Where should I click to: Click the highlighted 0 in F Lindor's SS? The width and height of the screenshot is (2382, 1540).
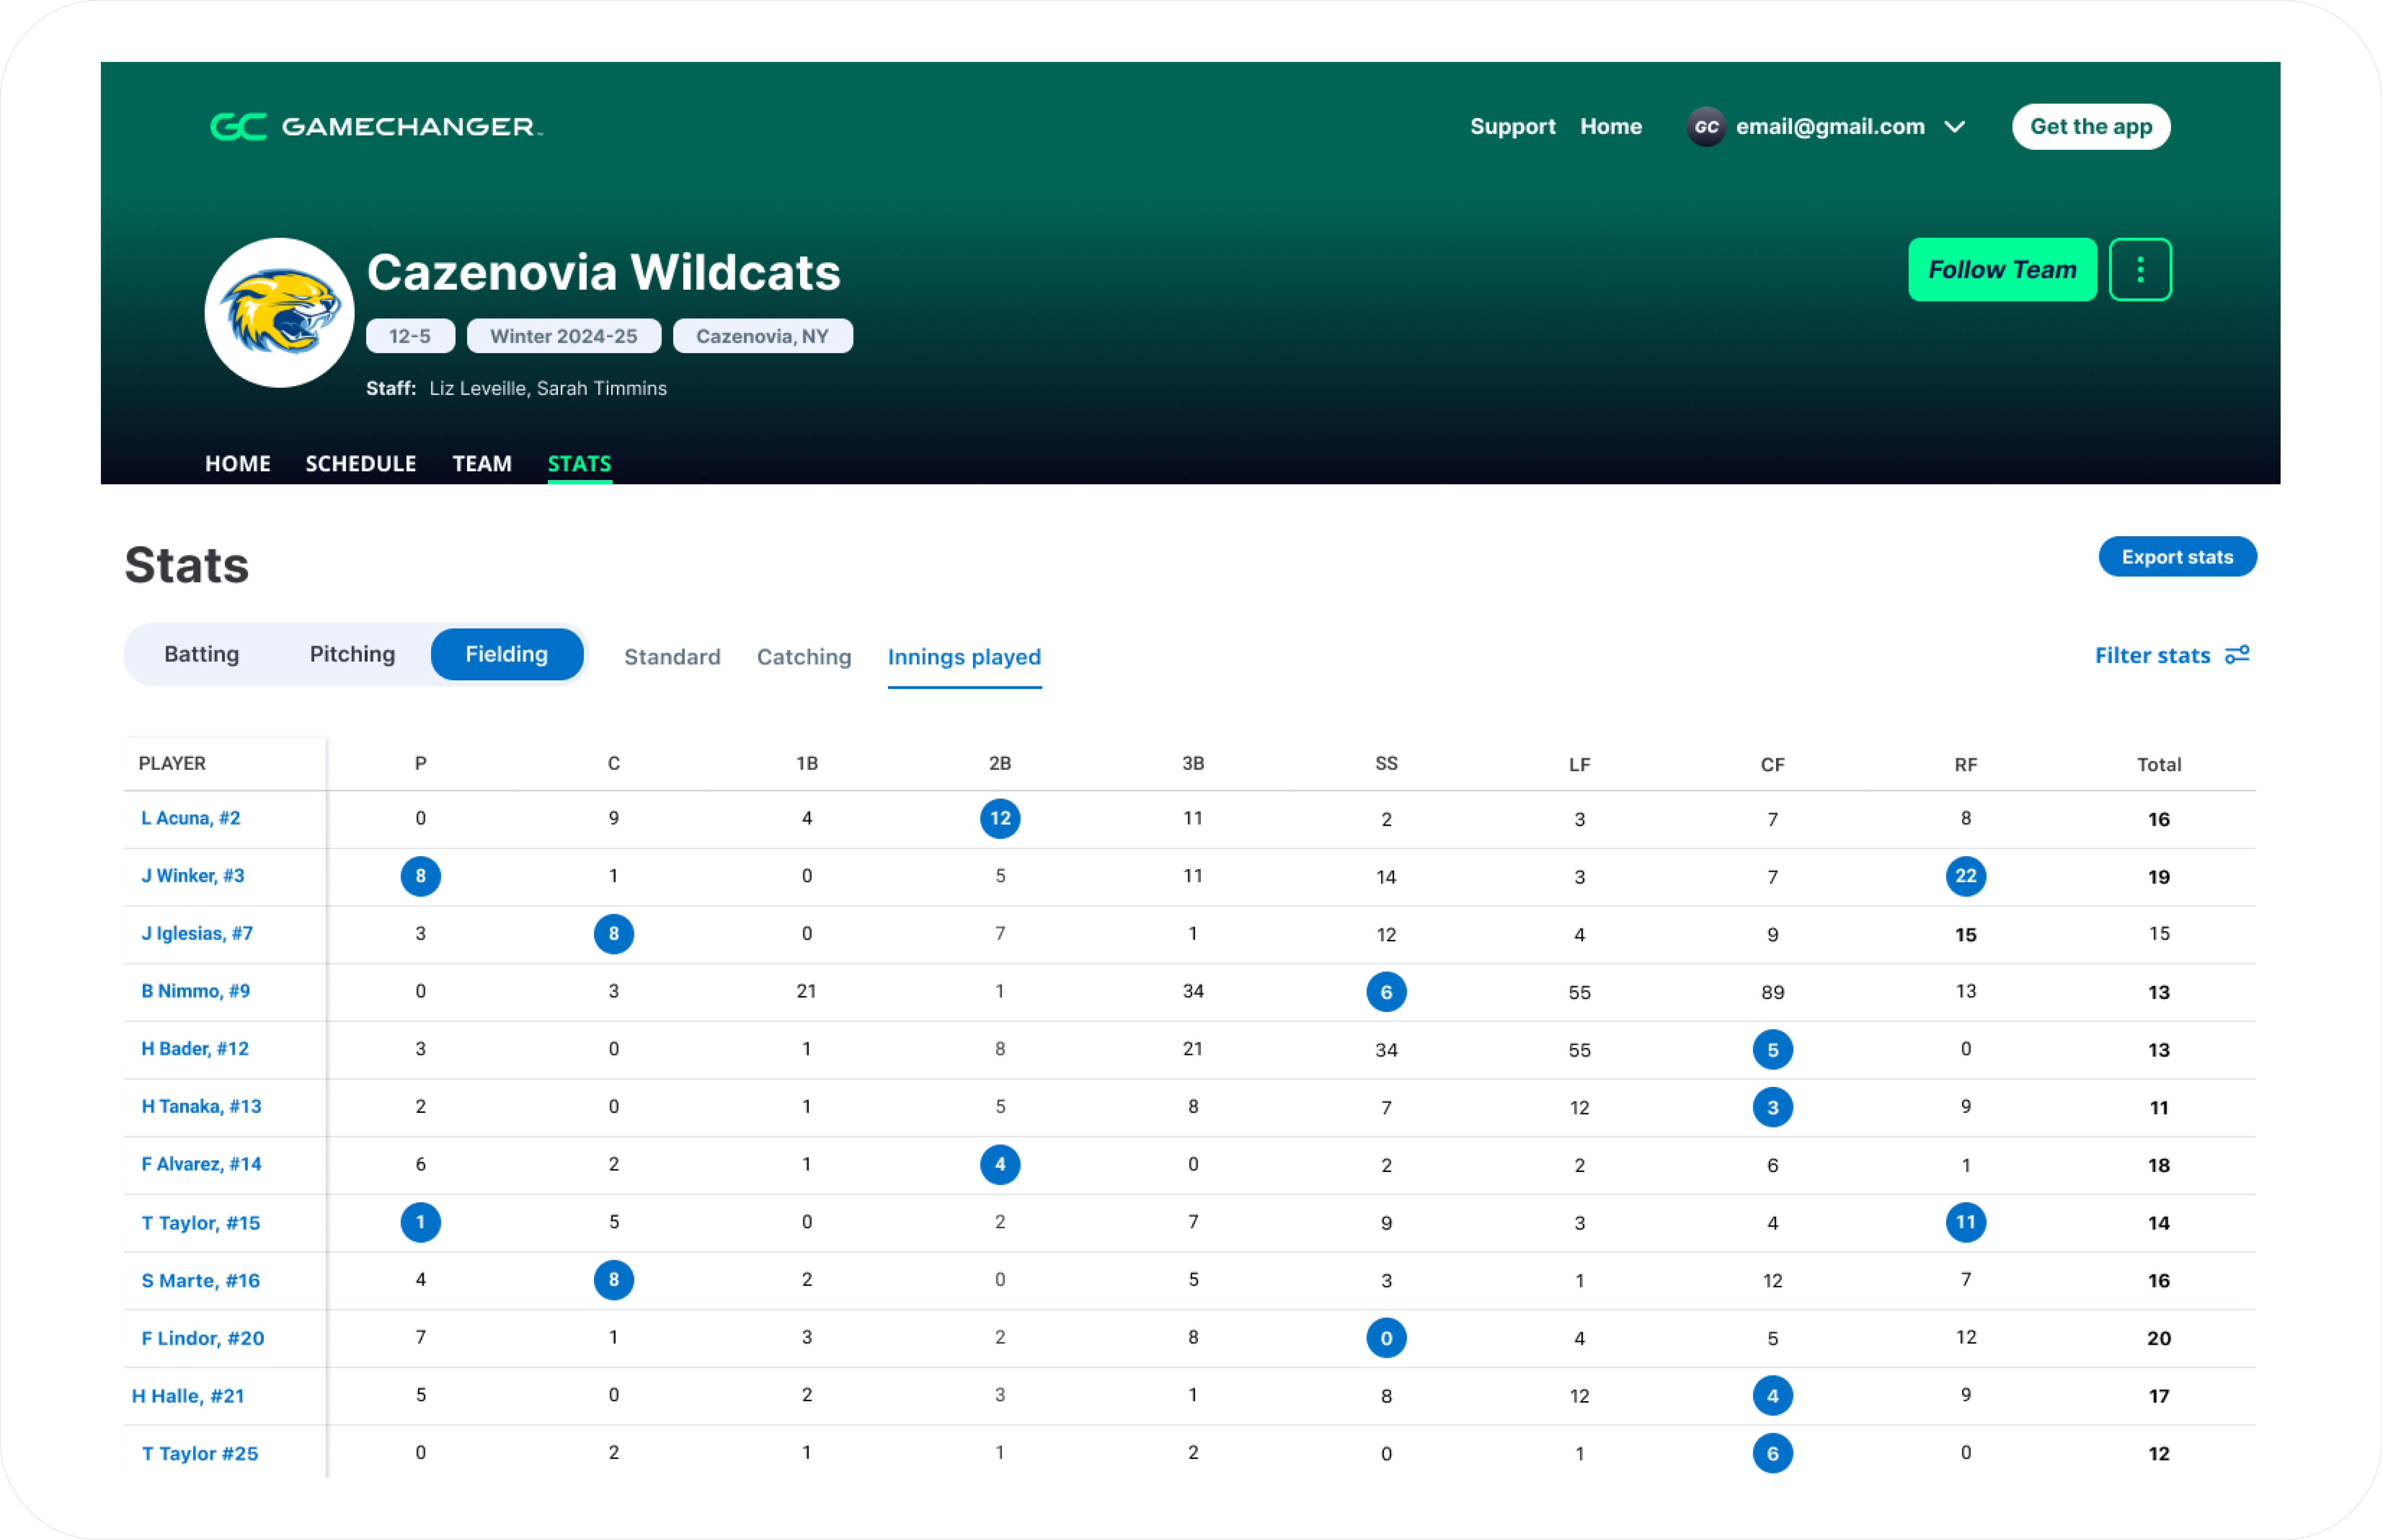[1386, 1338]
